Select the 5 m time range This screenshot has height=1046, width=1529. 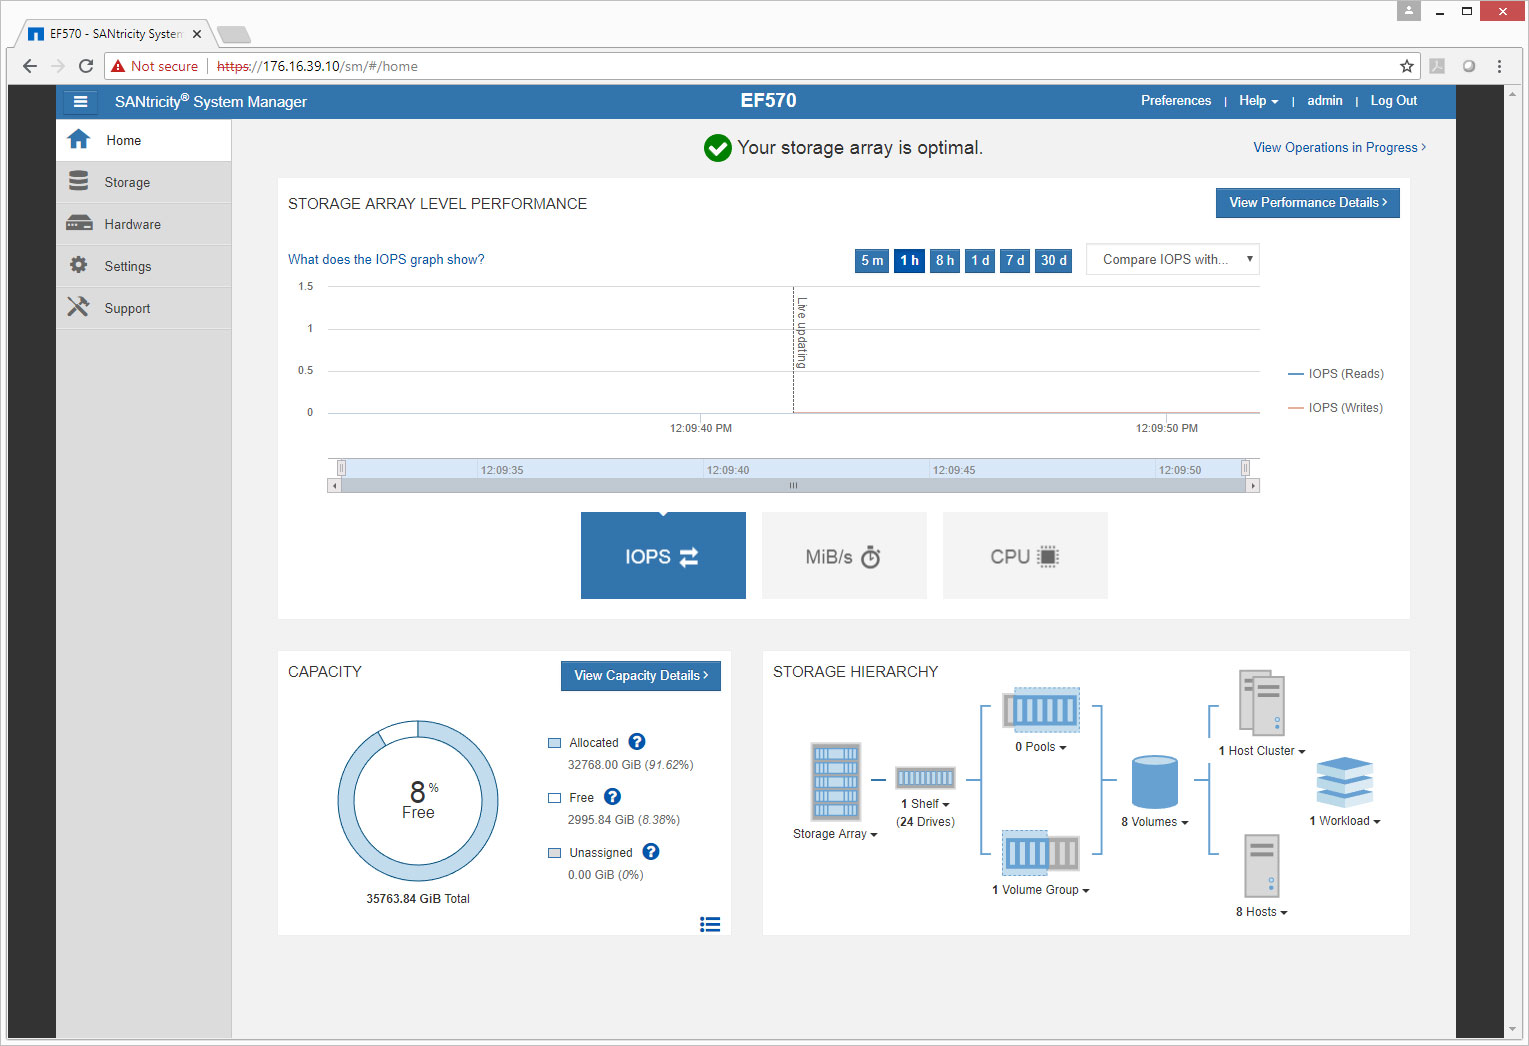[x=872, y=260]
